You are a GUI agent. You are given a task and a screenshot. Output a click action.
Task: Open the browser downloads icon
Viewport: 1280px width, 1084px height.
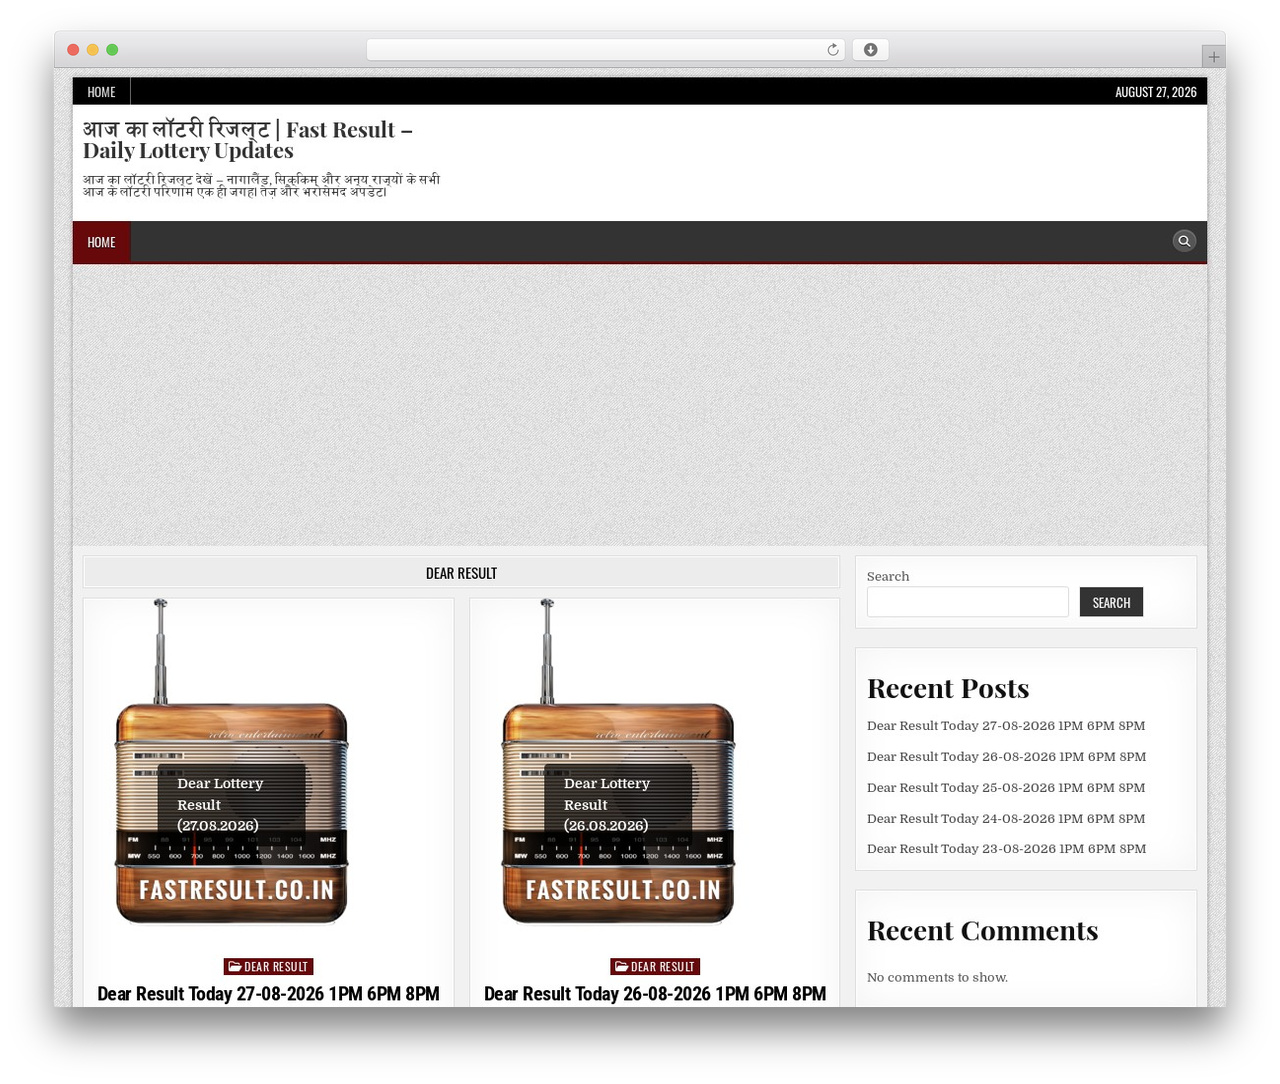[870, 50]
